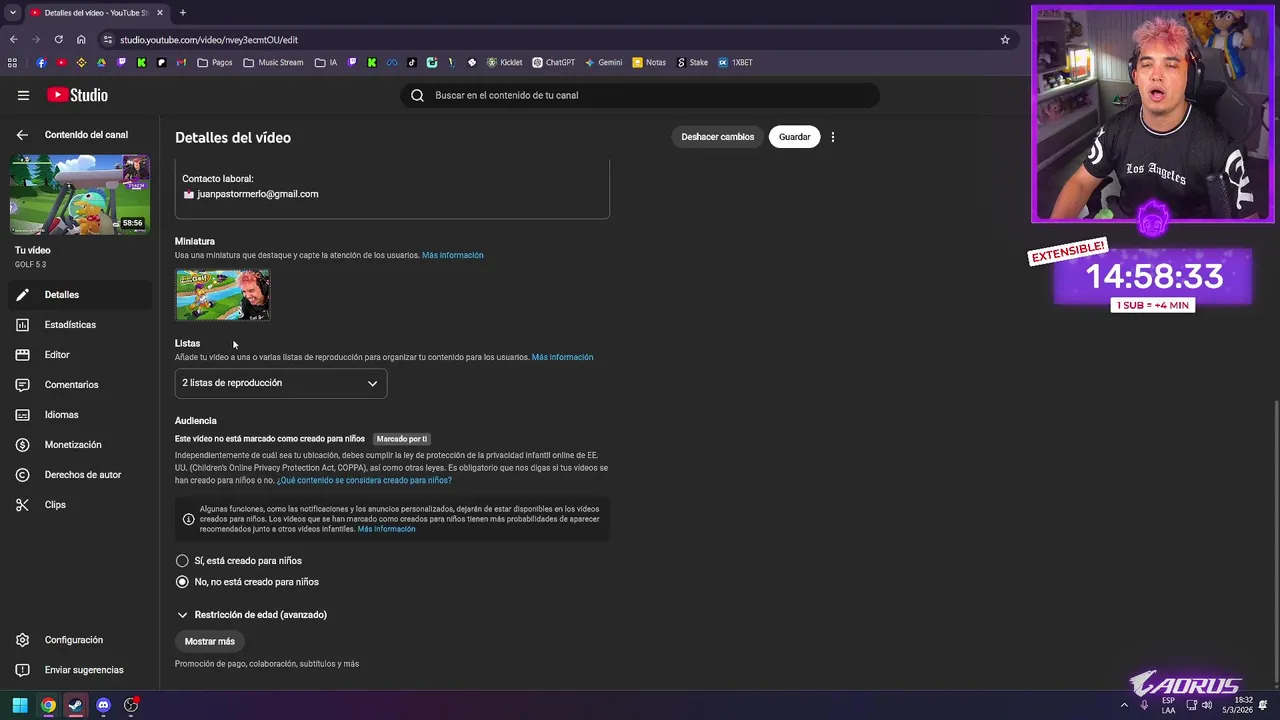Open the Pagos bookmarks folder

pos(215,62)
